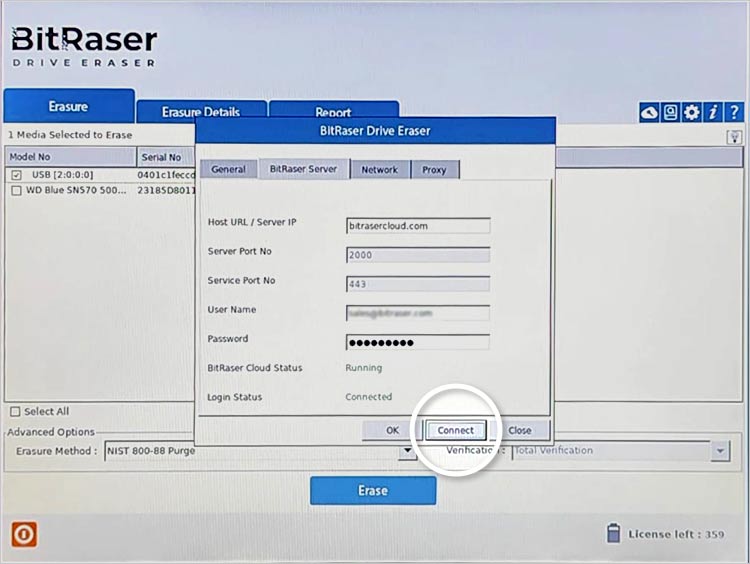The height and width of the screenshot is (564, 750).
Task: Click the BitRaser Drive Eraser dialog title
Action: [x=375, y=131]
